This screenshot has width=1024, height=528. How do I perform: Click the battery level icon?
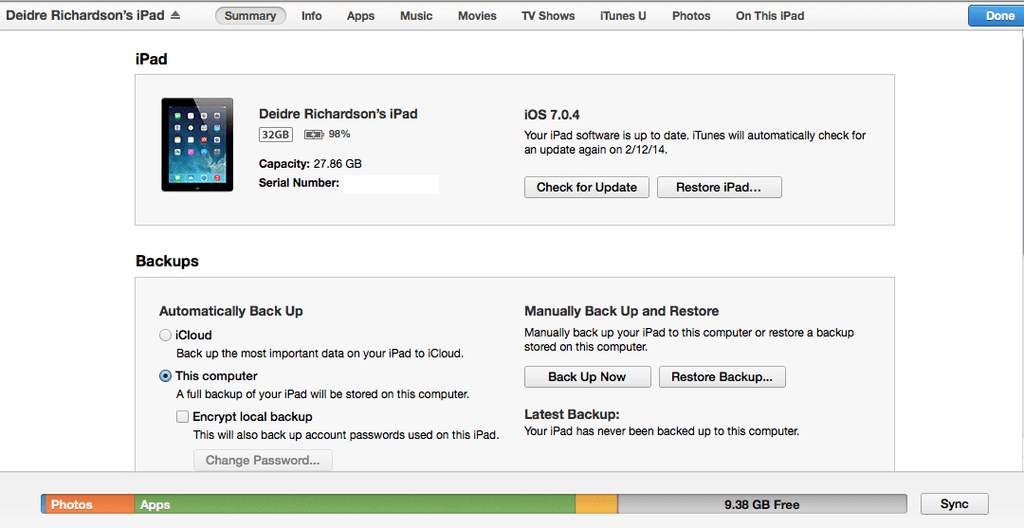313,135
